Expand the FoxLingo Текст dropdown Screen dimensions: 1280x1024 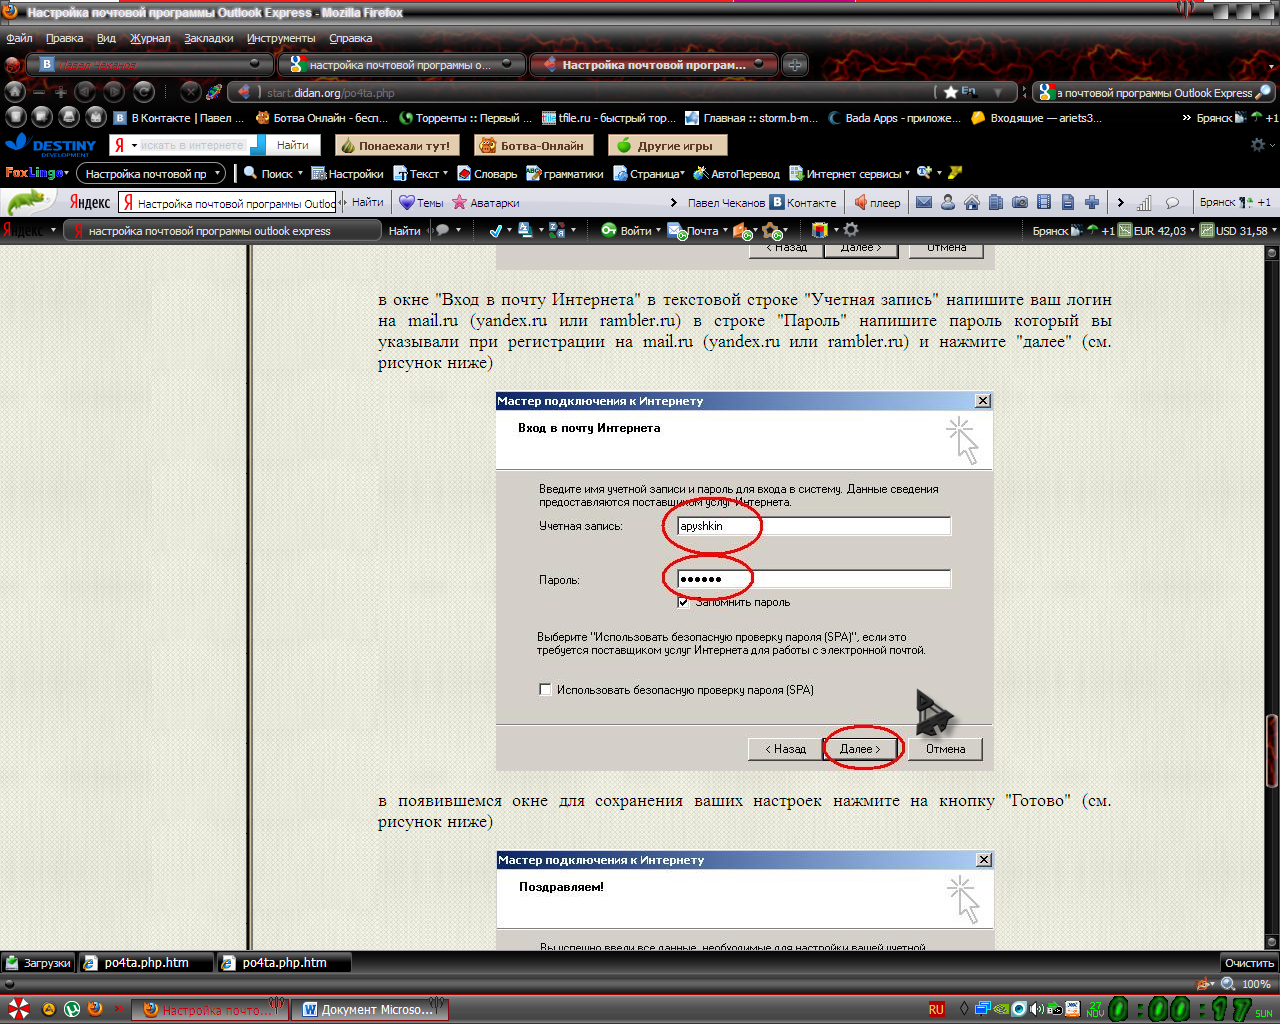(445, 173)
